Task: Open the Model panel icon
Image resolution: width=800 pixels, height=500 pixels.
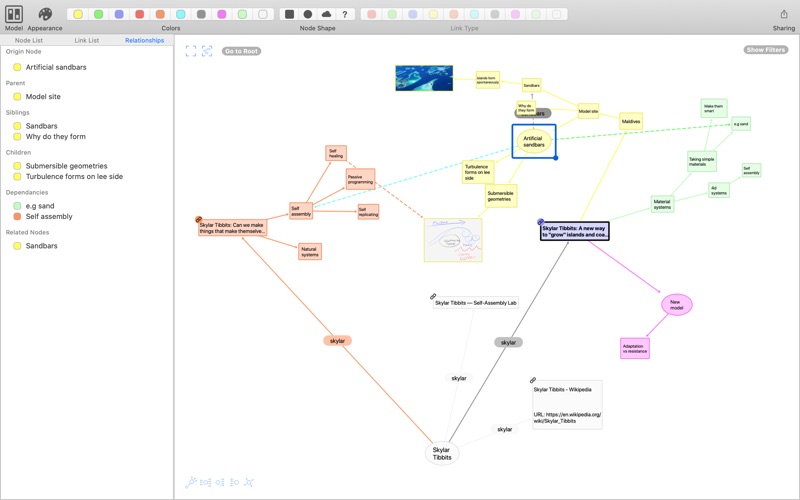Action: point(14,14)
